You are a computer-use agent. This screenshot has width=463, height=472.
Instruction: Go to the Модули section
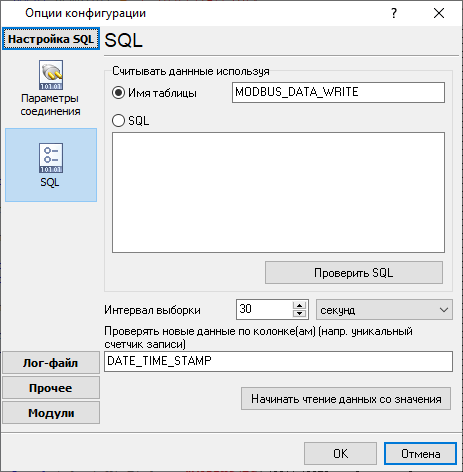tap(51, 413)
